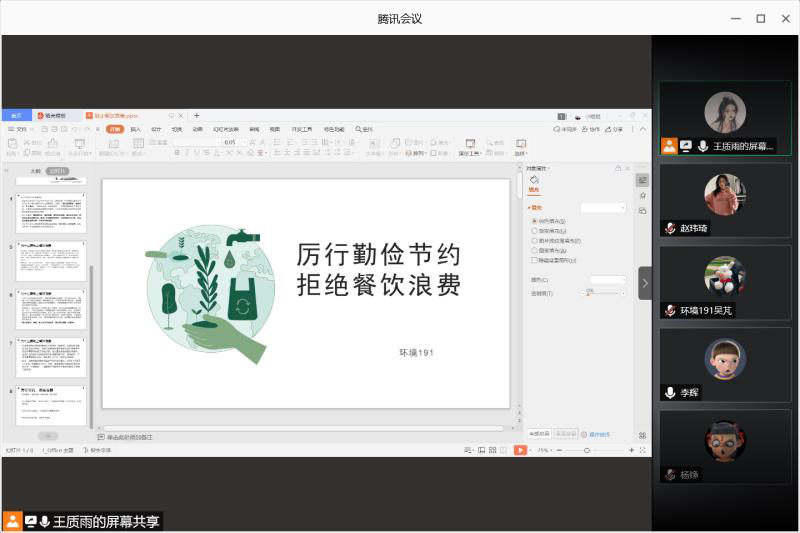Open the 插入 ribbon tab

point(135,129)
